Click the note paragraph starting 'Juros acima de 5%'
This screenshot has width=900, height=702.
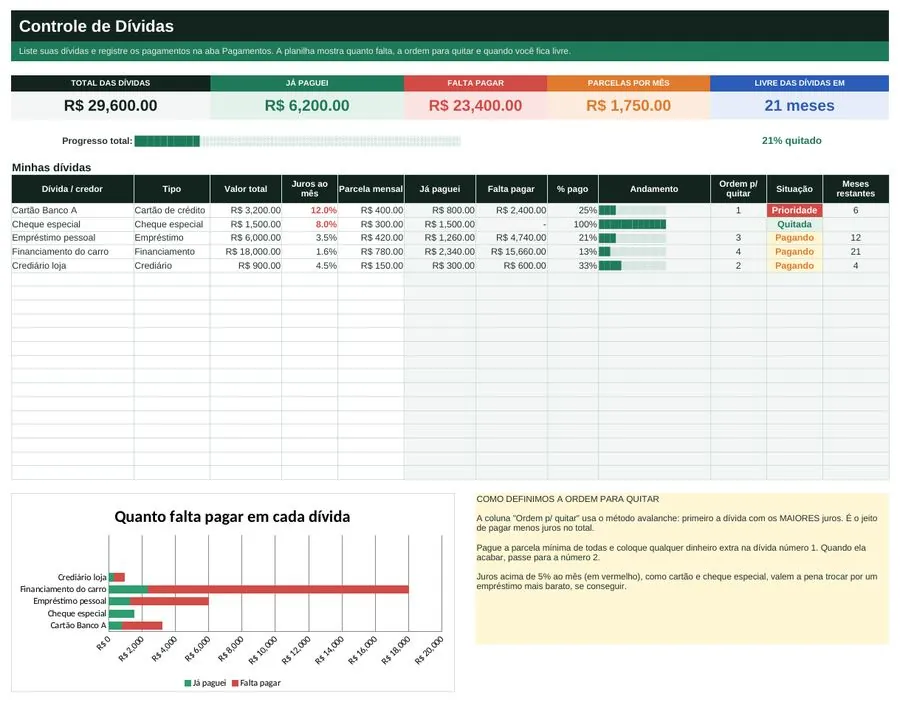tap(677, 581)
